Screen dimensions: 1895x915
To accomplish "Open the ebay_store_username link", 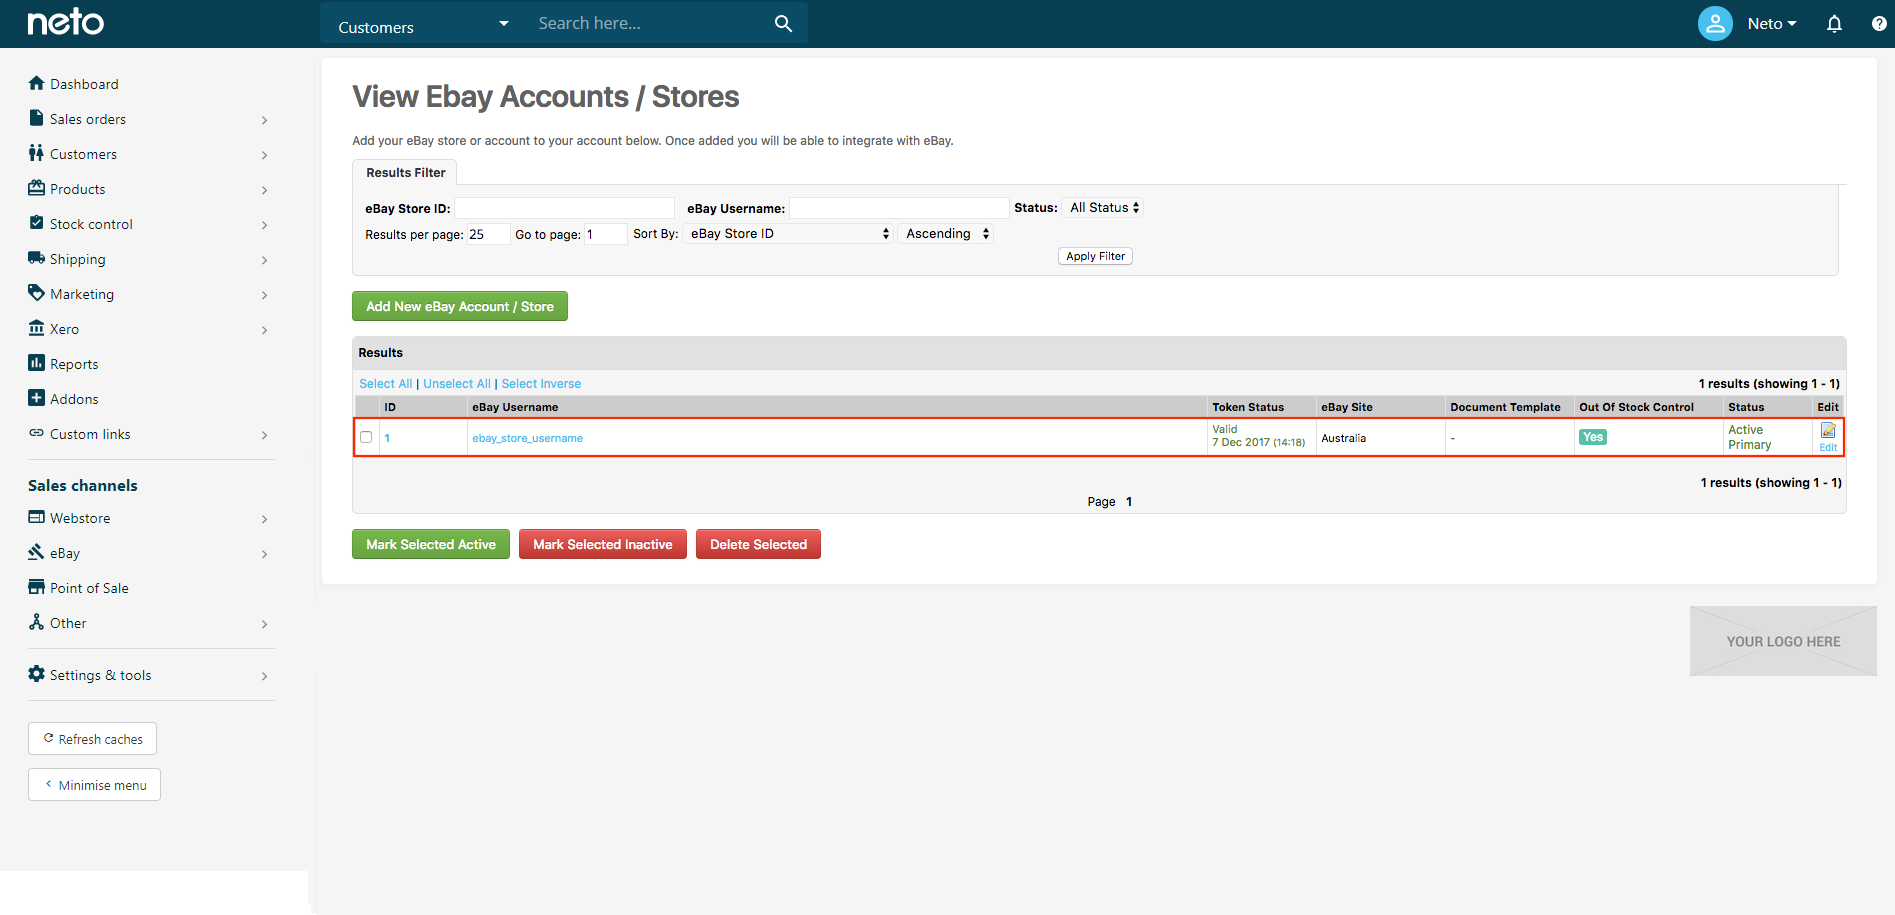I will (527, 438).
